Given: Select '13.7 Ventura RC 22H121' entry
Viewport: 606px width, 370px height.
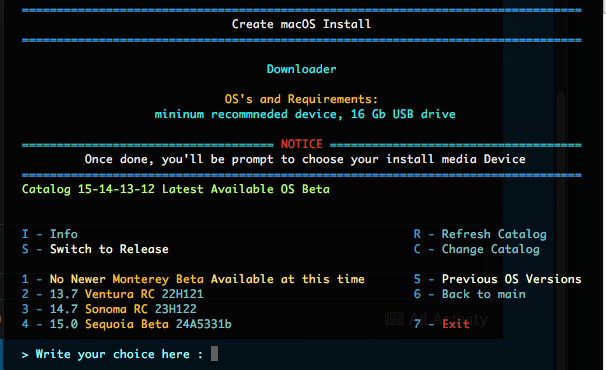Looking at the screenshot, I should point(112,294).
